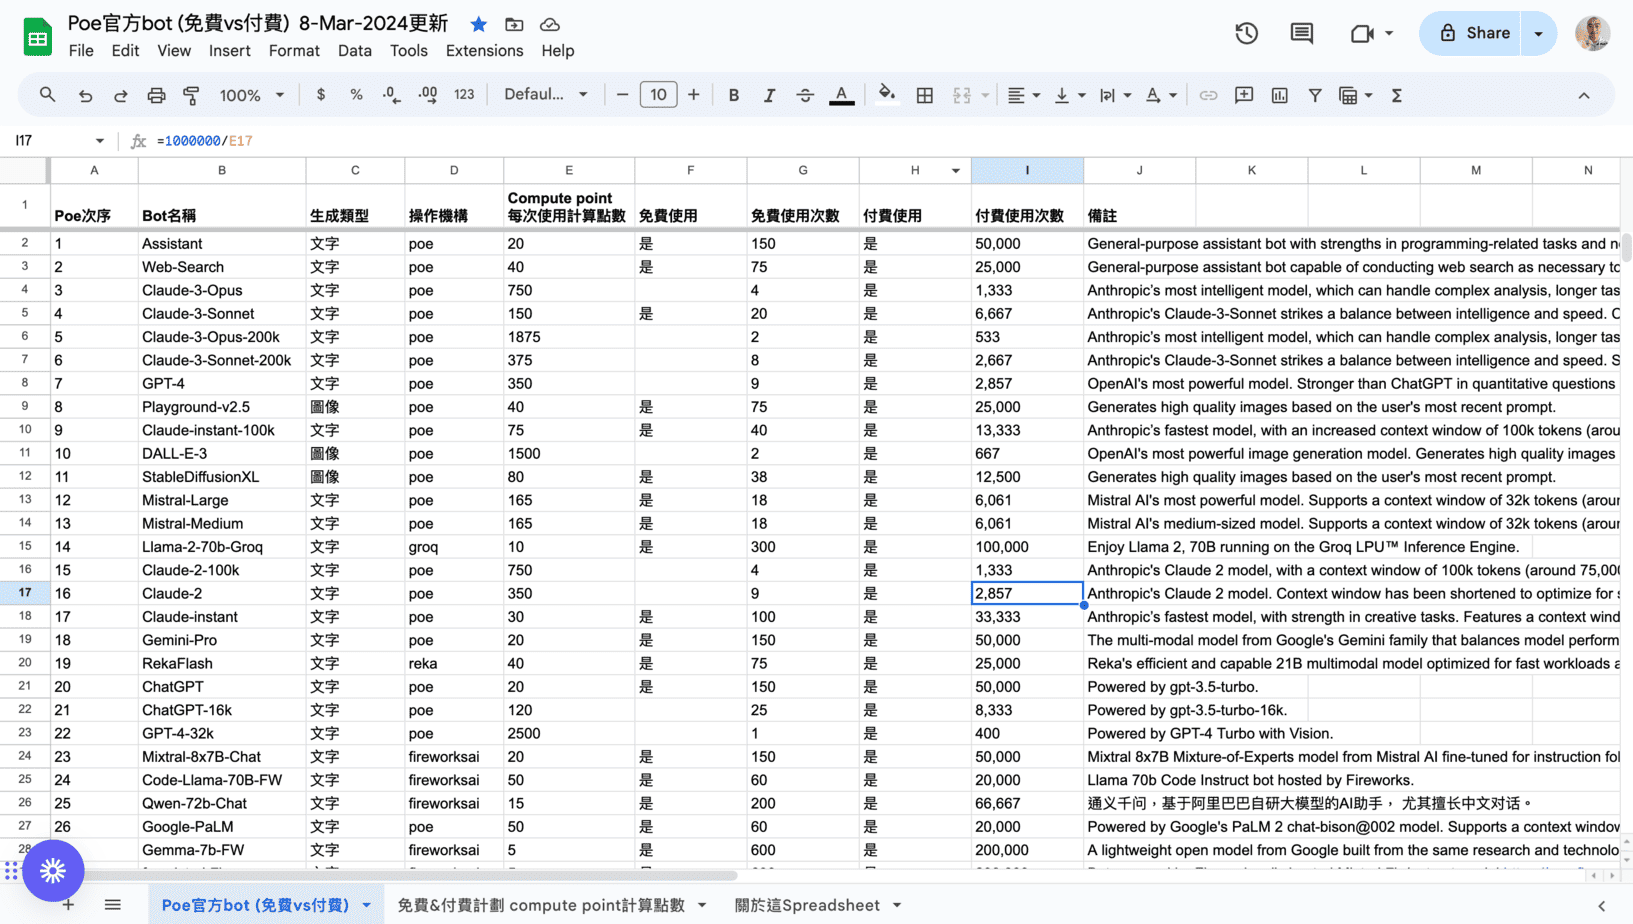Format the cell as percent
This screenshot has width=1633, height=924.
pos(356,95)
